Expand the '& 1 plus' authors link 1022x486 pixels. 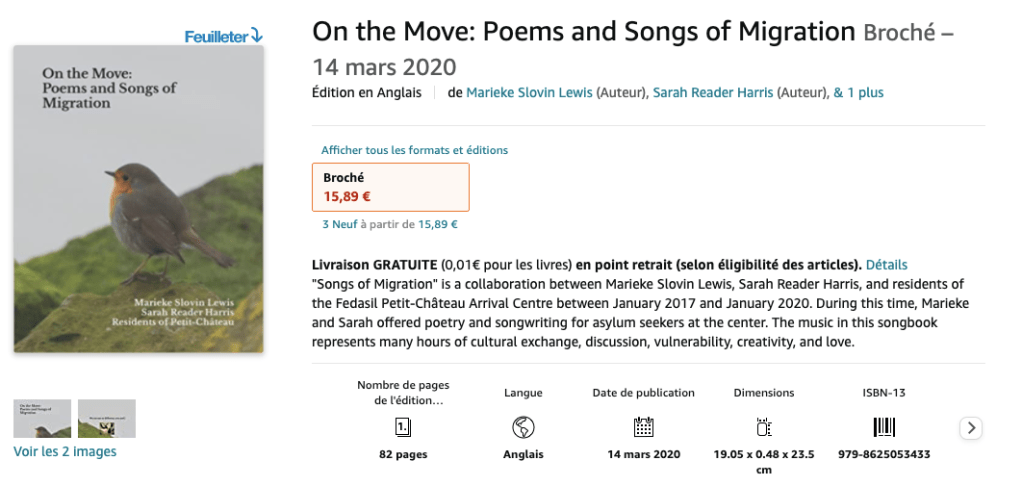pyautogui.click(x=859, y=93)
